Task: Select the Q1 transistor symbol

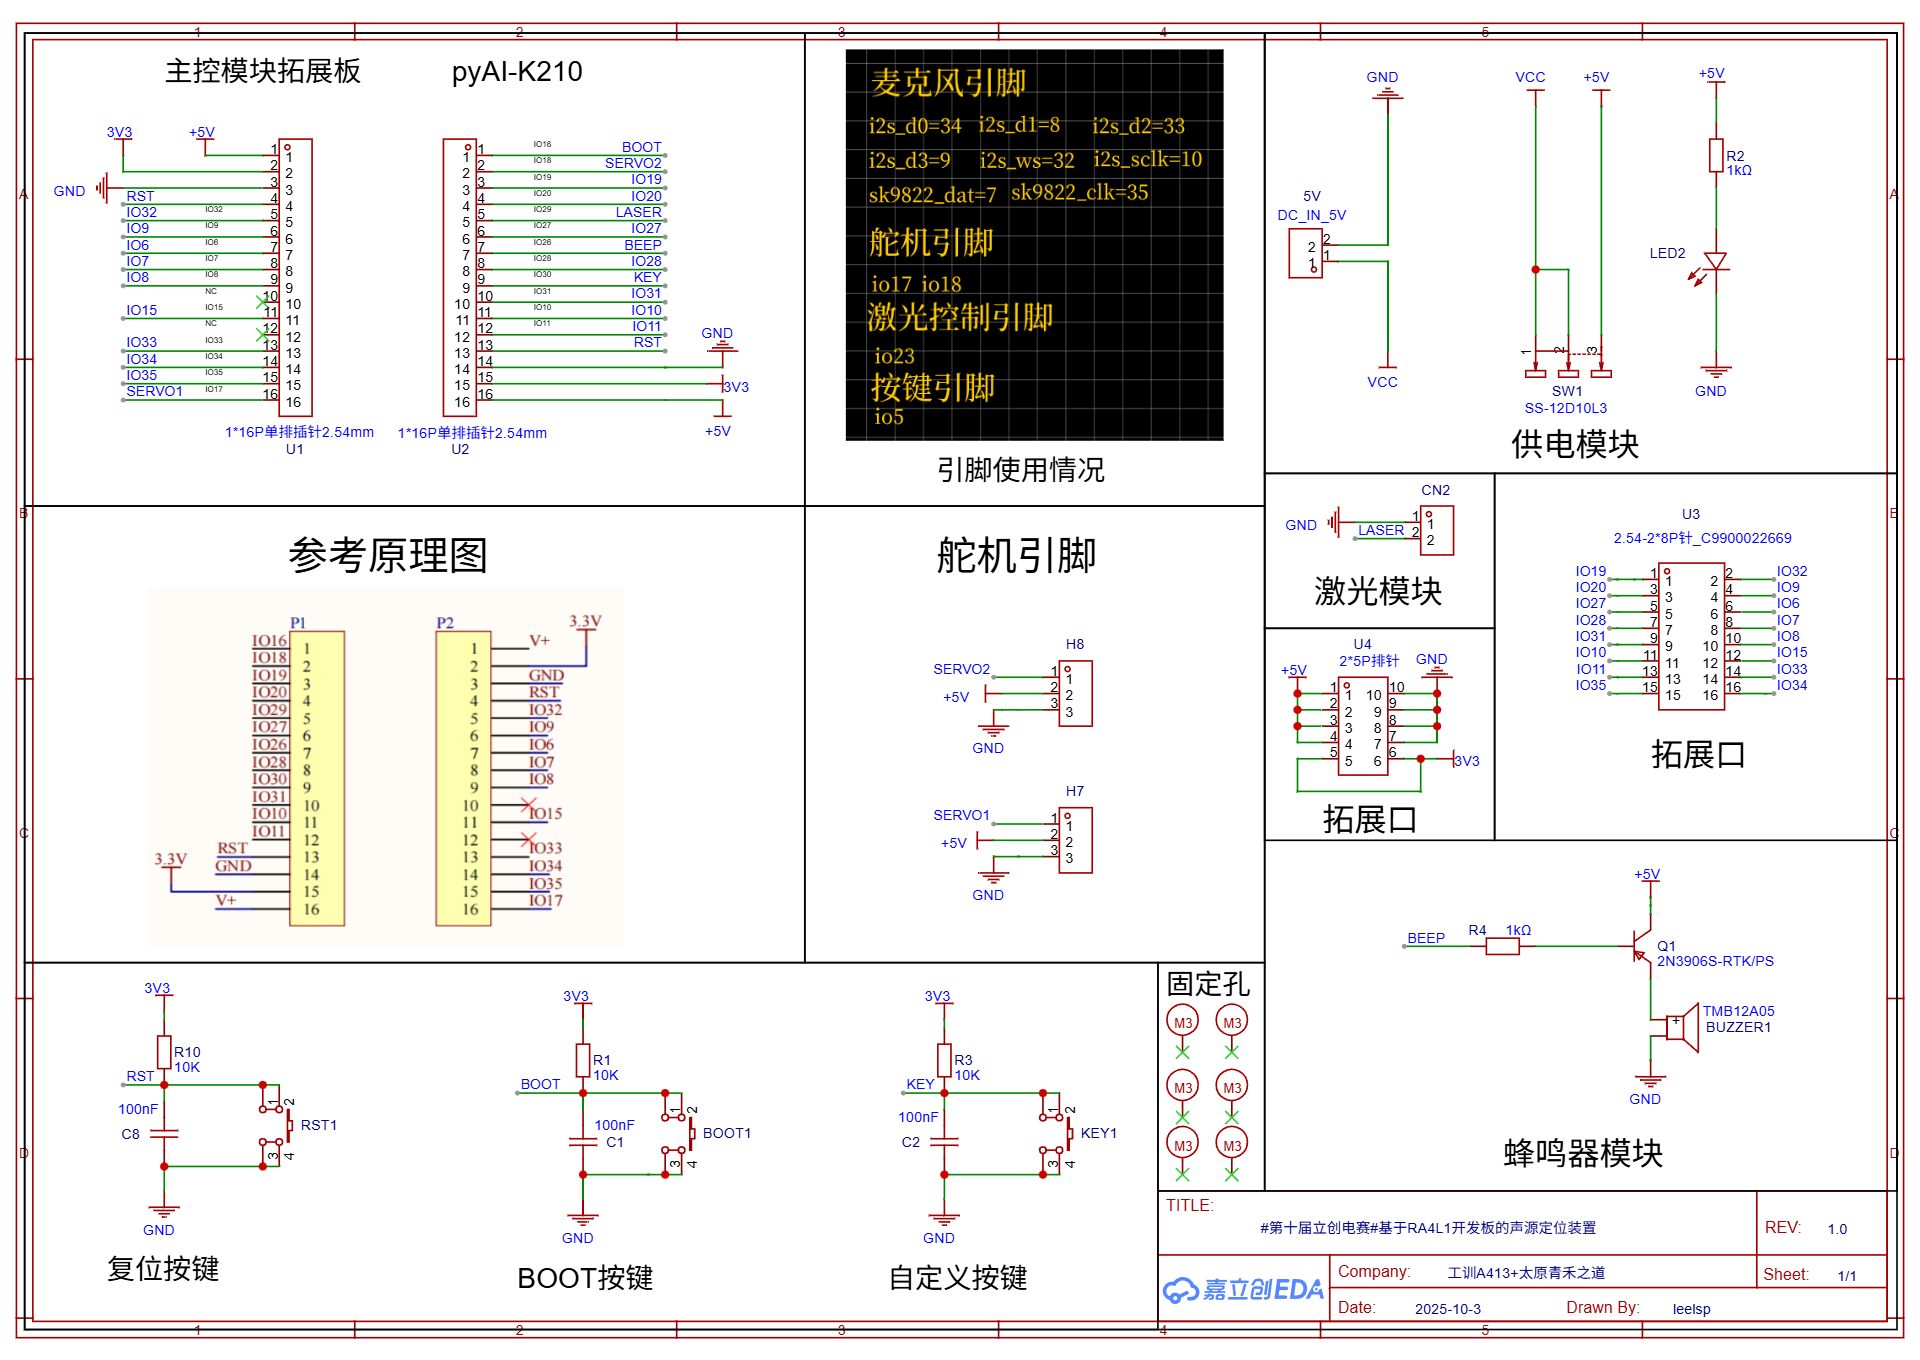Action: (1641, 945)
